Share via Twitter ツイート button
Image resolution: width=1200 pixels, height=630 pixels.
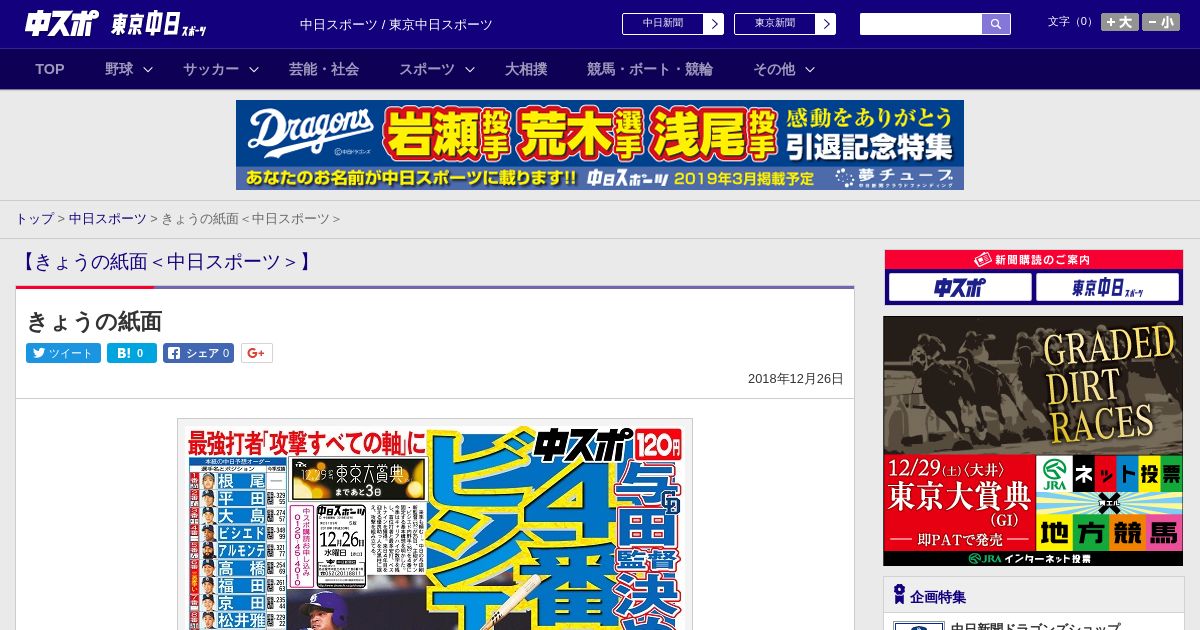[63, 353]
